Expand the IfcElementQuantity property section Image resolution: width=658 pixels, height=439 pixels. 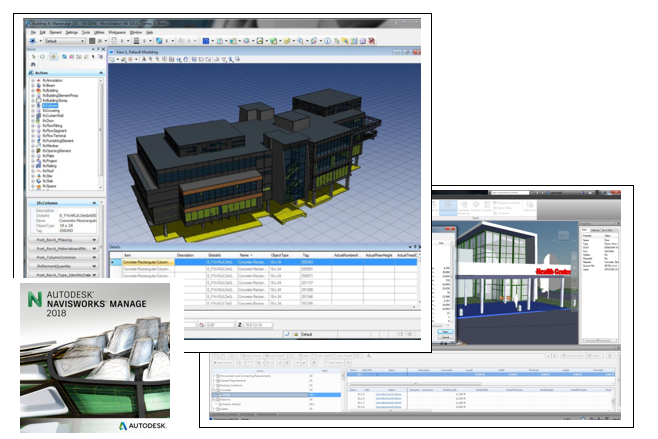94,266
